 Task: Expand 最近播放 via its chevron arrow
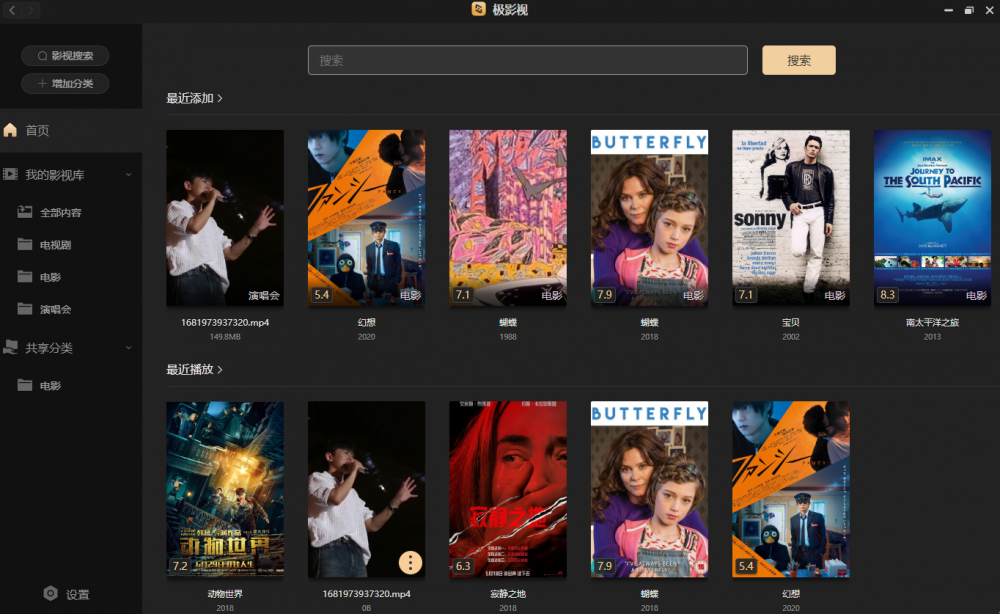point(220,370)
